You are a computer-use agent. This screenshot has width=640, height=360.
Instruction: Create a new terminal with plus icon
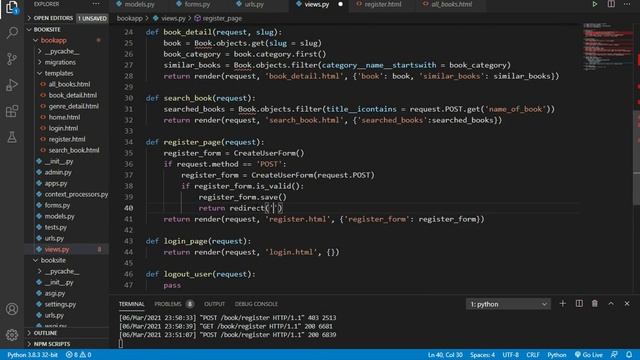[562, 304]
